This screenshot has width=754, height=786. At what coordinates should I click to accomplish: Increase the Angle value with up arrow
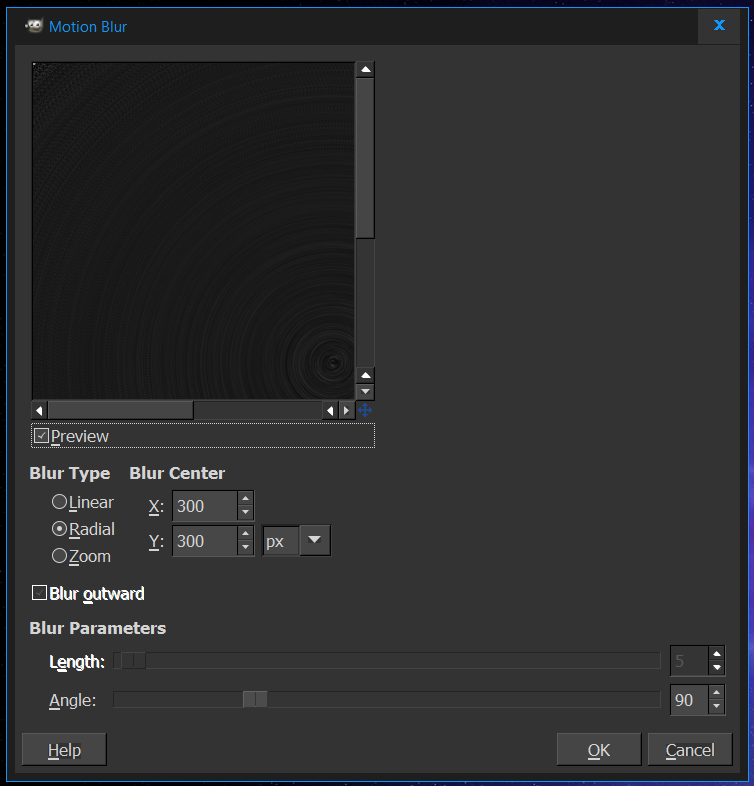[717, 693]
